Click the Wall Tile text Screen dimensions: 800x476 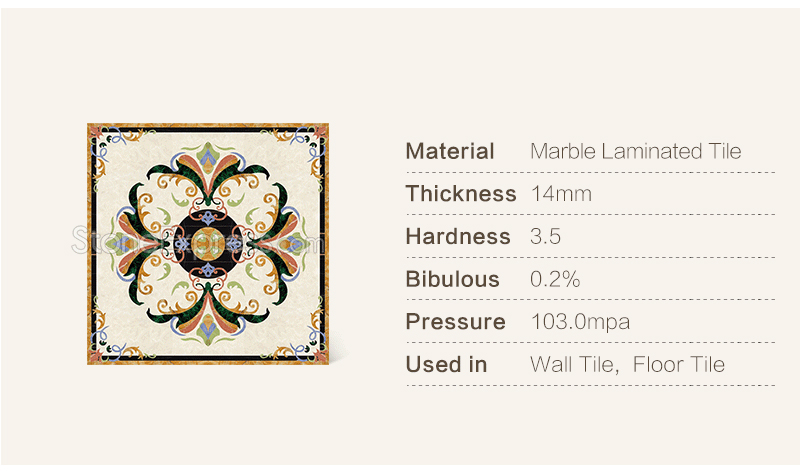pyautogui.click(x=574, y=365)
